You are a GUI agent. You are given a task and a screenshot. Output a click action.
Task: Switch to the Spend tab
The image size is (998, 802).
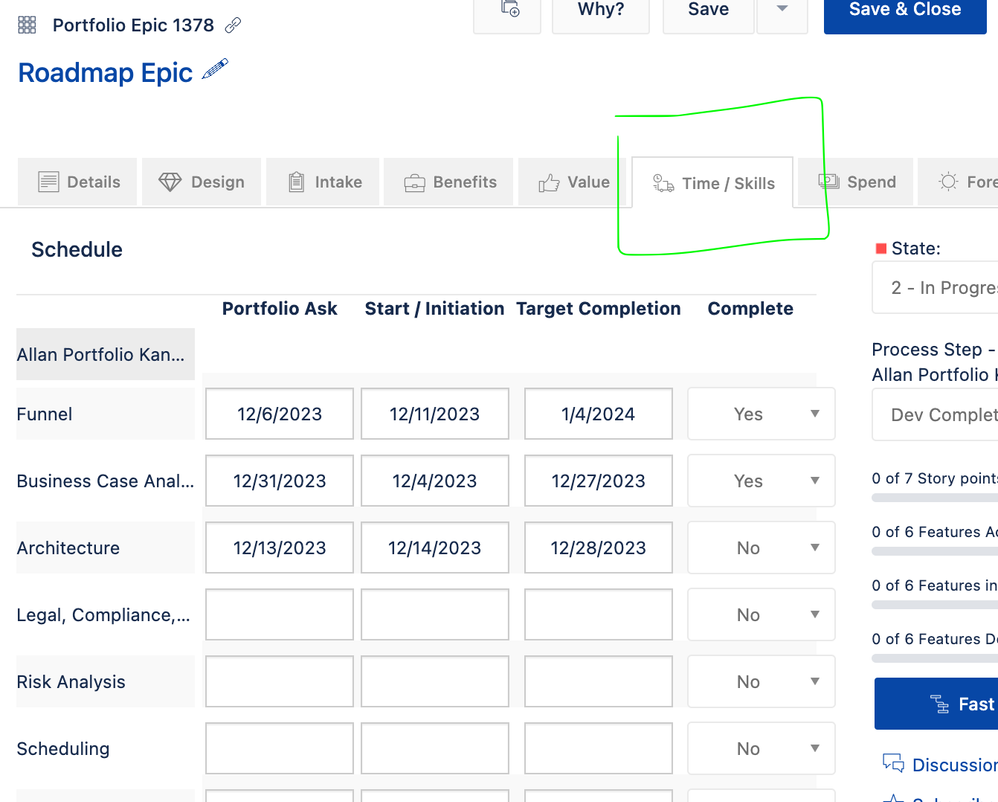point(856,182)
